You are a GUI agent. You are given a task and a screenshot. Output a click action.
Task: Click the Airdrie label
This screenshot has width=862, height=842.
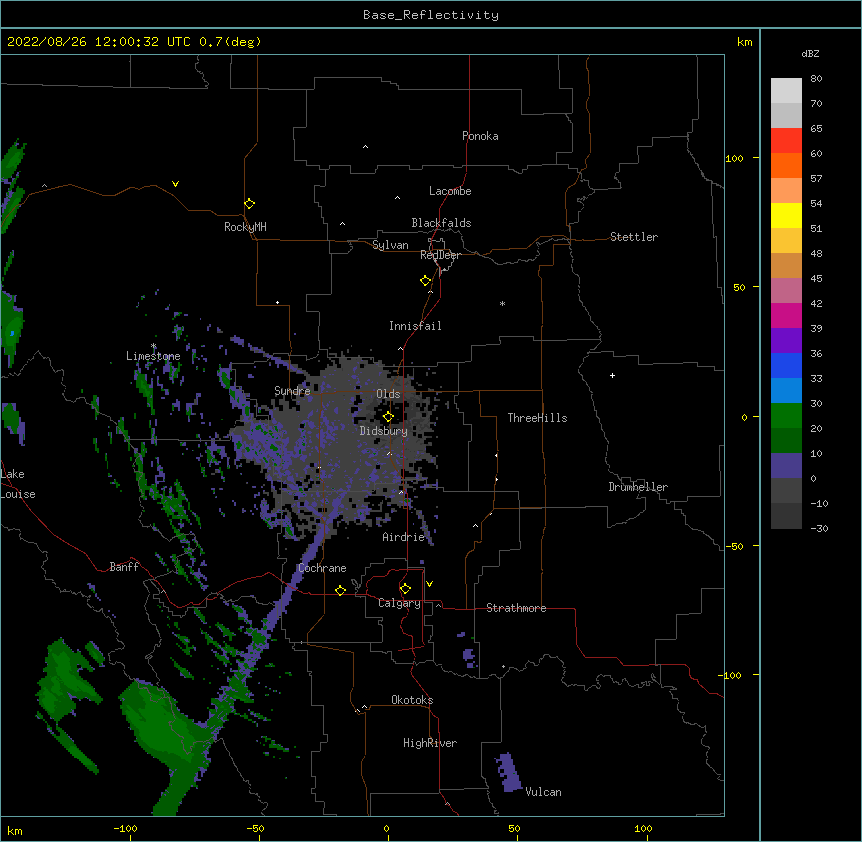(x=403, y=537)
